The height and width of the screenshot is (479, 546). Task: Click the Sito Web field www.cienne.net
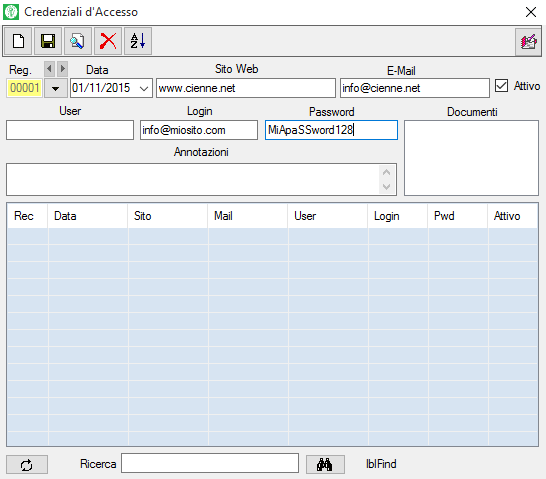(x=245, y=88)
